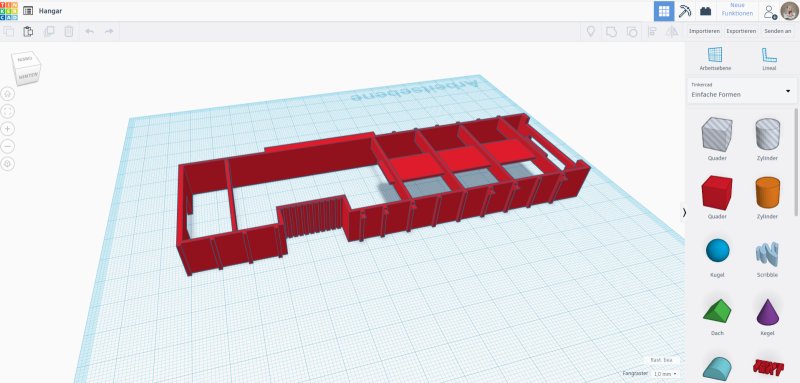The image size is (800, 383).
Task: Open the Tinkercad logo home link
Action: pyautogui.click(x=9, y=11)
